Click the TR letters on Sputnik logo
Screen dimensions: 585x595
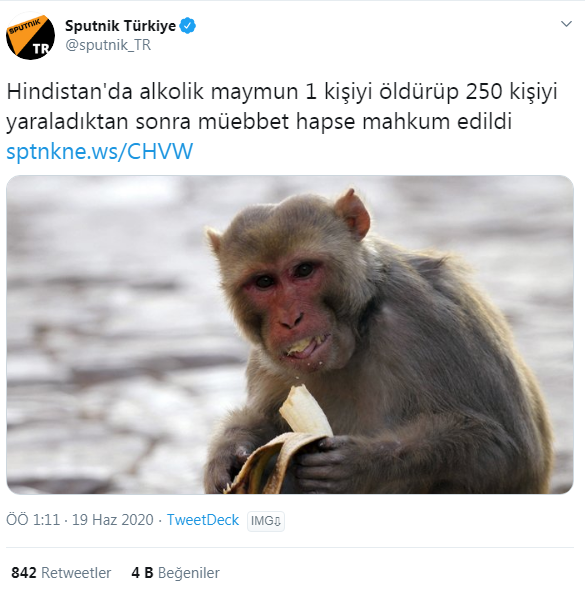coord(41,49)
